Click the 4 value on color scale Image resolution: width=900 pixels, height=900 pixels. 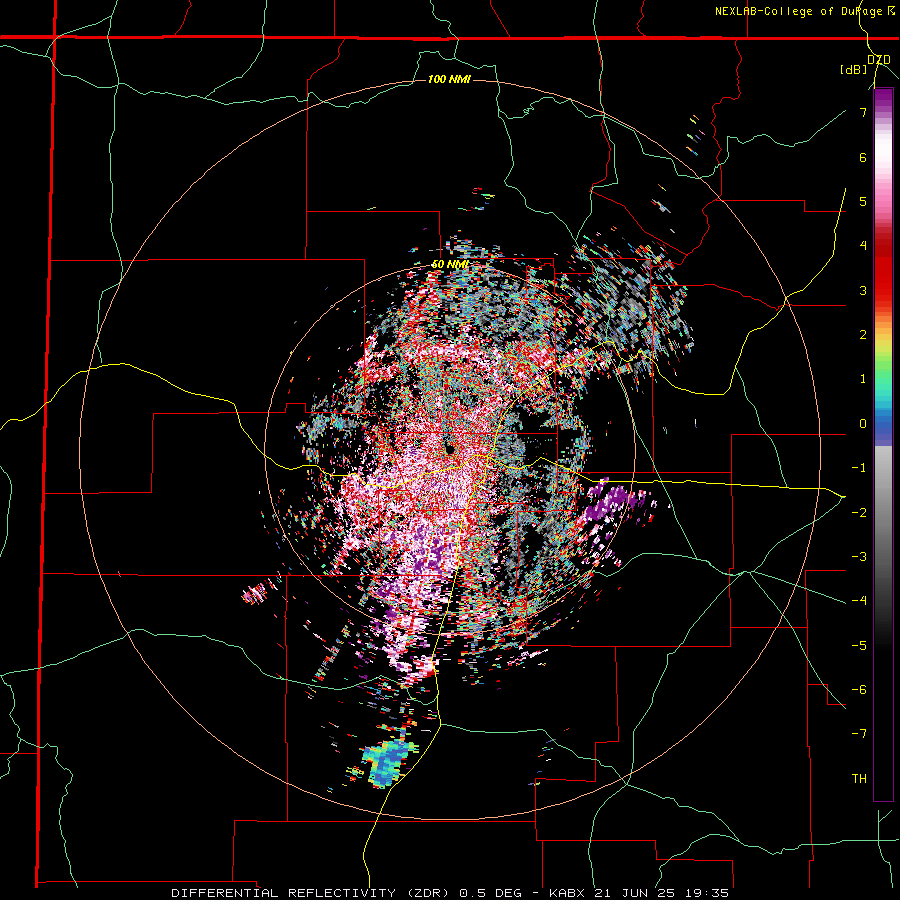click(x=863, y=246)
